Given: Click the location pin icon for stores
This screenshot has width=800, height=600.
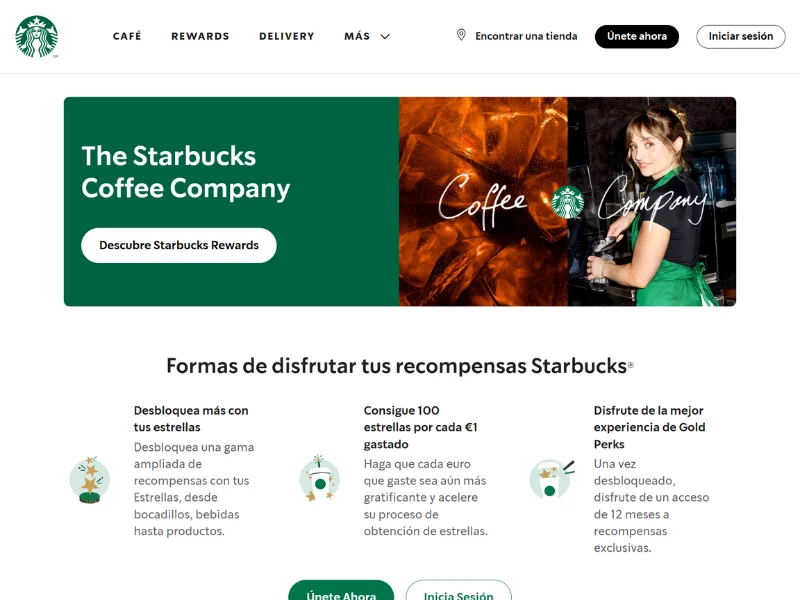Looking at the screenshot, I should (x=461, y=35).
